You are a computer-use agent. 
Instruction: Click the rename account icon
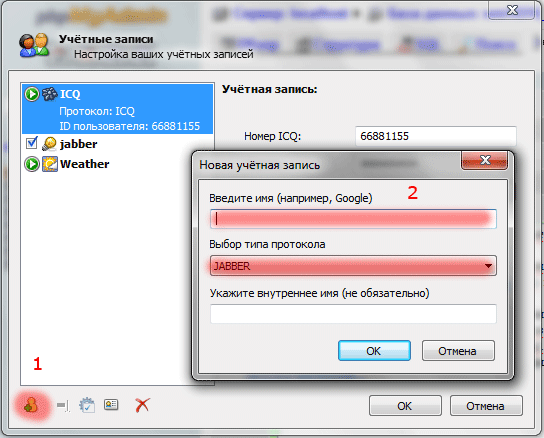(x=63, y=405)
